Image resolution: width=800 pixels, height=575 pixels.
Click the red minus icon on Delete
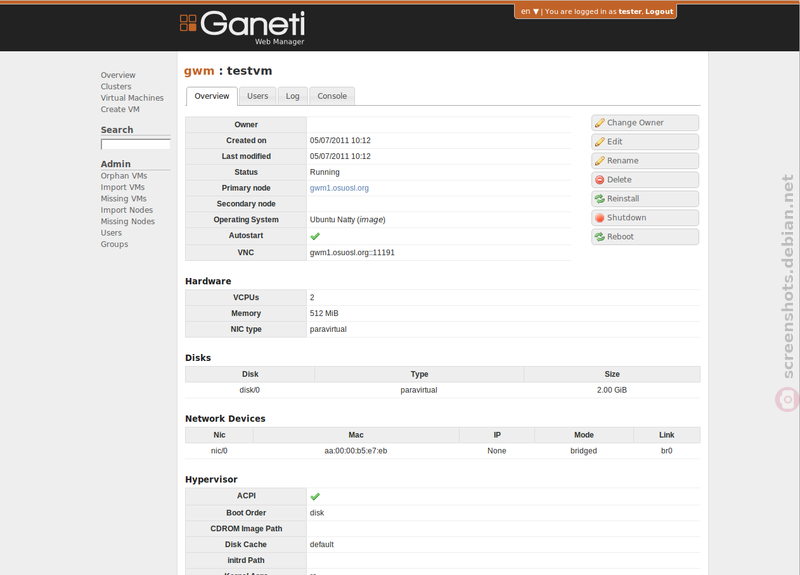(x=599, y=180)
